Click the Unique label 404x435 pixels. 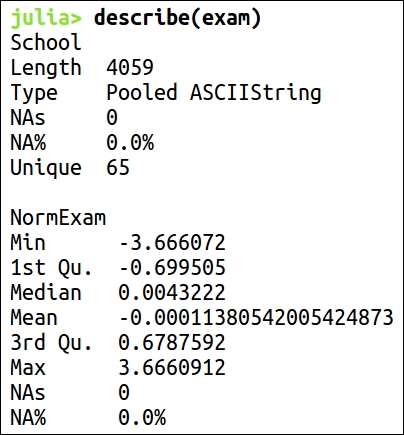point(46,168)
